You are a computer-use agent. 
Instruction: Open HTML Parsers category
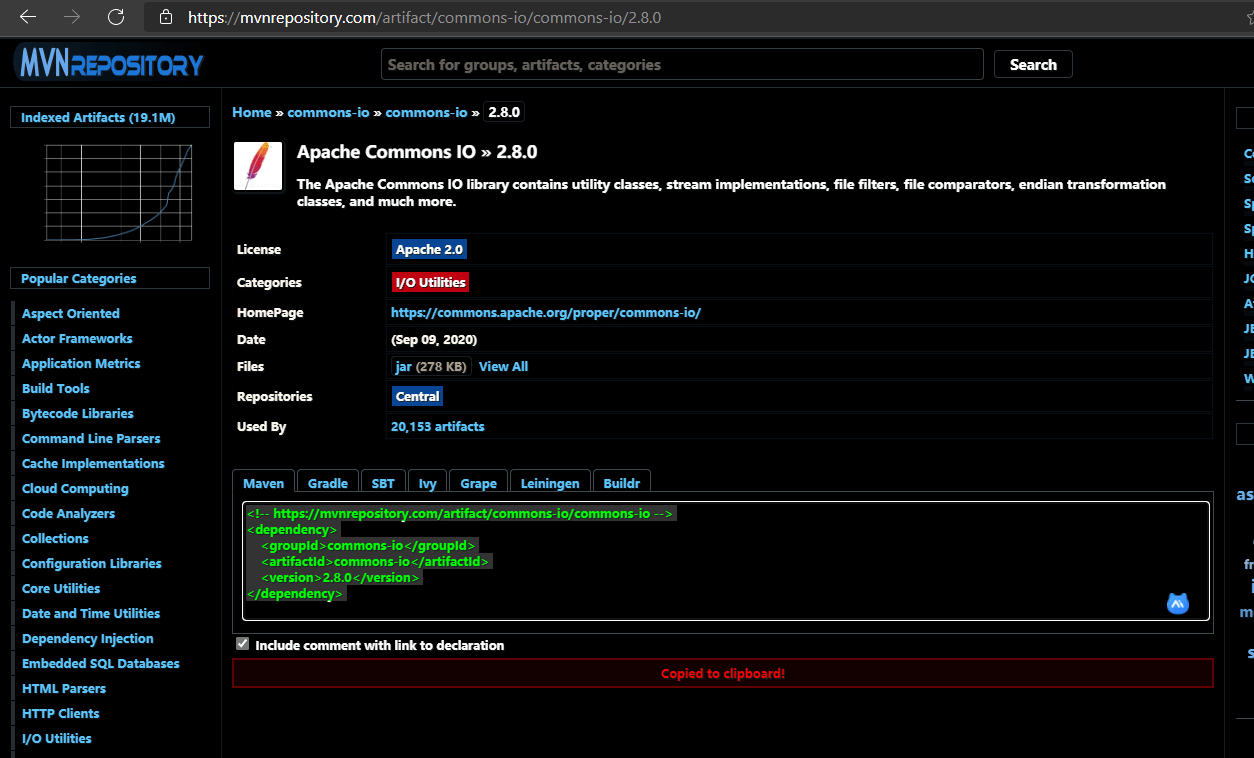click(64, 688)
